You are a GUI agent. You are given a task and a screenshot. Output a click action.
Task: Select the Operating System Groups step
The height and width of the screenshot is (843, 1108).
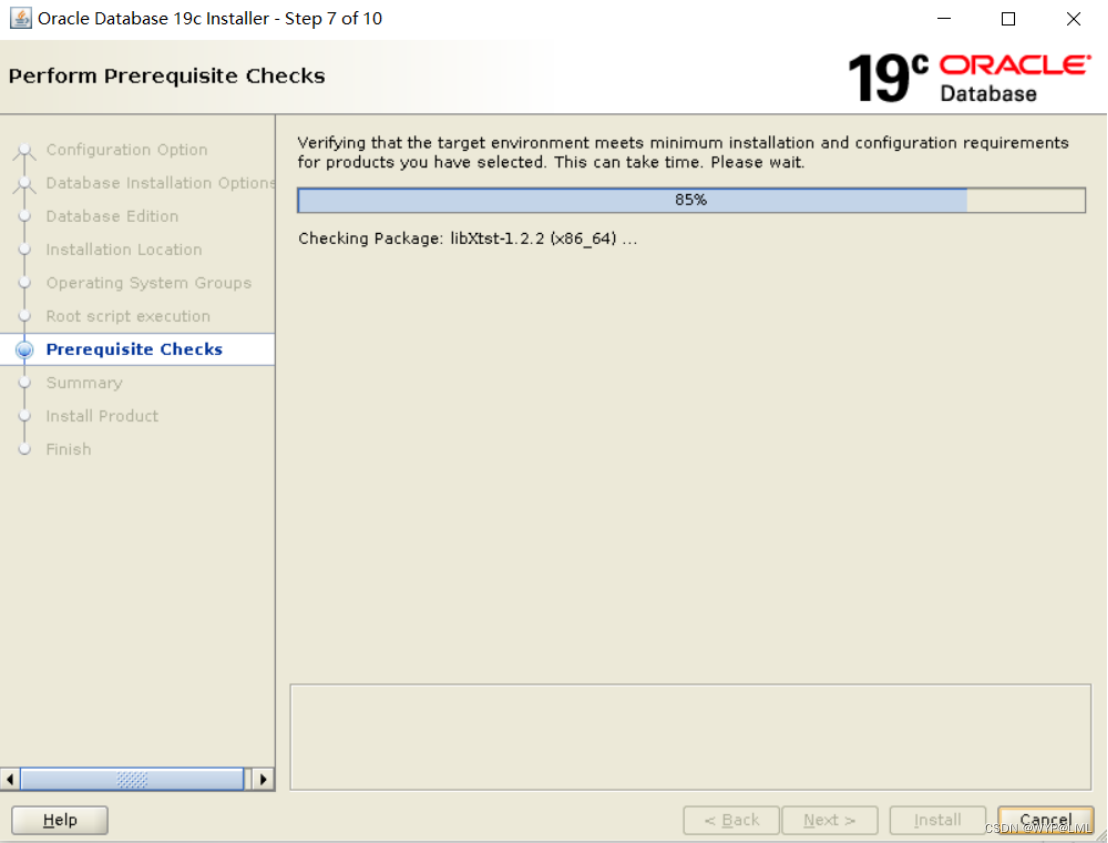[x=148, y=283]
